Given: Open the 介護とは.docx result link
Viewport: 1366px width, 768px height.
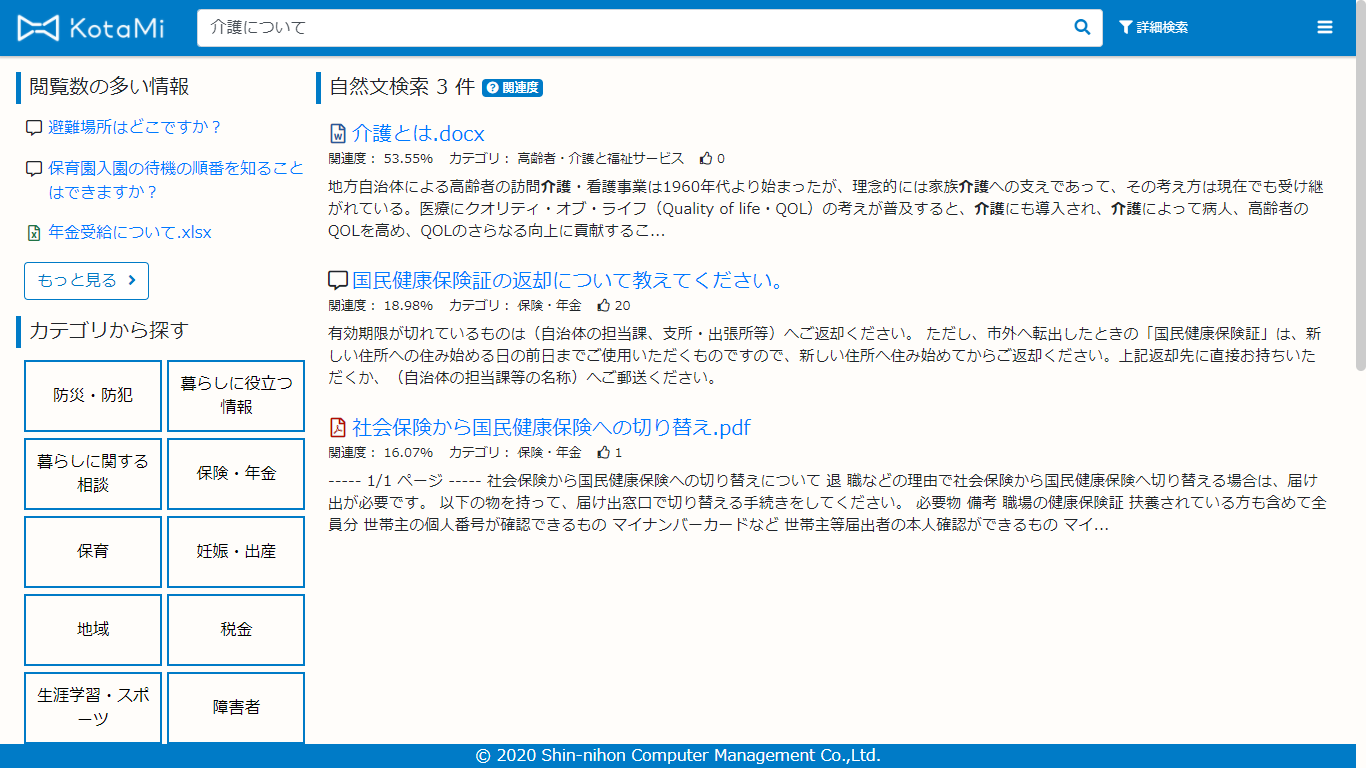Looking at the screenshot, I should click(x=418, y=134).
